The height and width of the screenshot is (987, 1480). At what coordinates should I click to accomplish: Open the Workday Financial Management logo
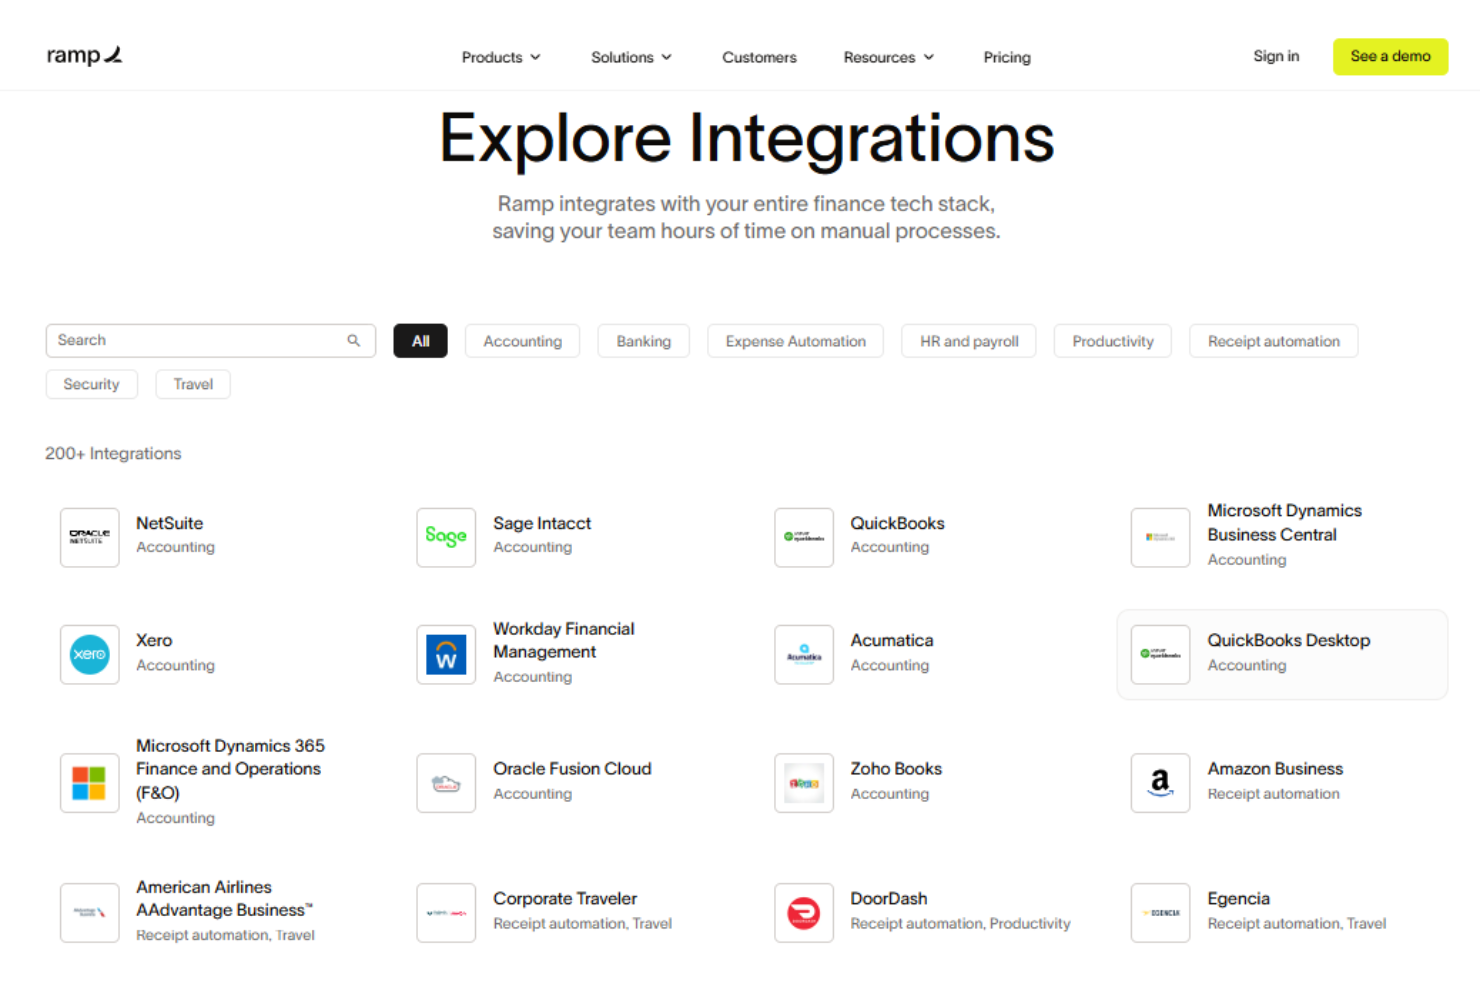point(446,655)
